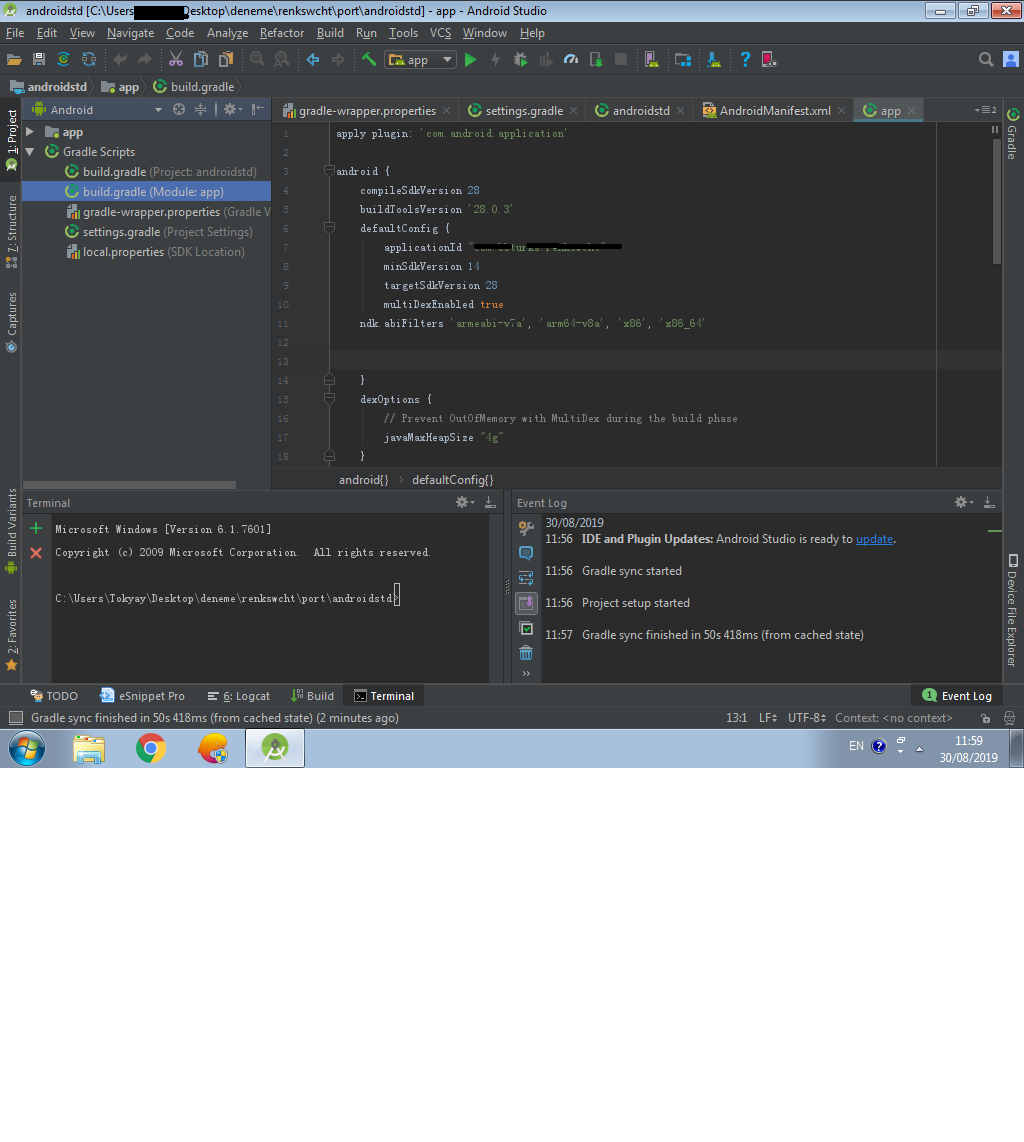The width and height of the screenshot is (1024, 1142).
Task: Open the File menu
Action: tap(15, 33)
